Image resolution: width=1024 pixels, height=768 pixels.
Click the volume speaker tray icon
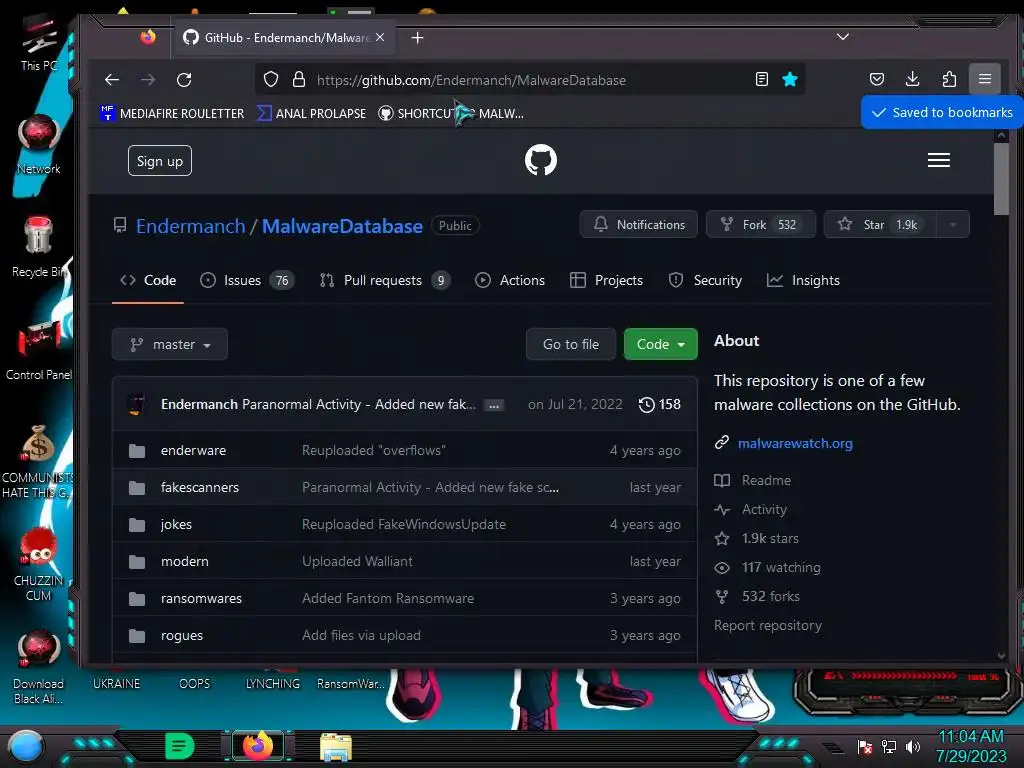click(x=912, y=746)
